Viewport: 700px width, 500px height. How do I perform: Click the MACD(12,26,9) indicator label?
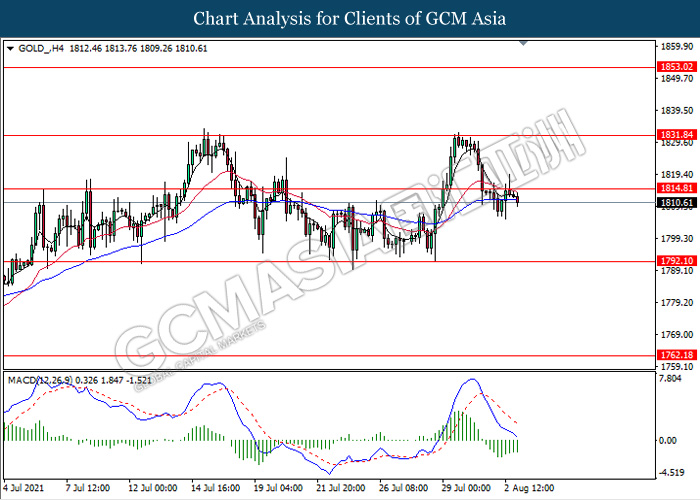point(40,381)
